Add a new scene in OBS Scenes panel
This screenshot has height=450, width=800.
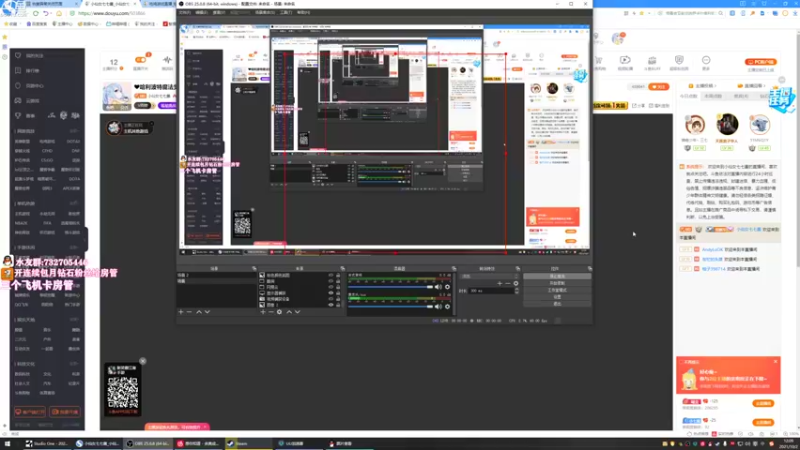[x=181, y=312]
